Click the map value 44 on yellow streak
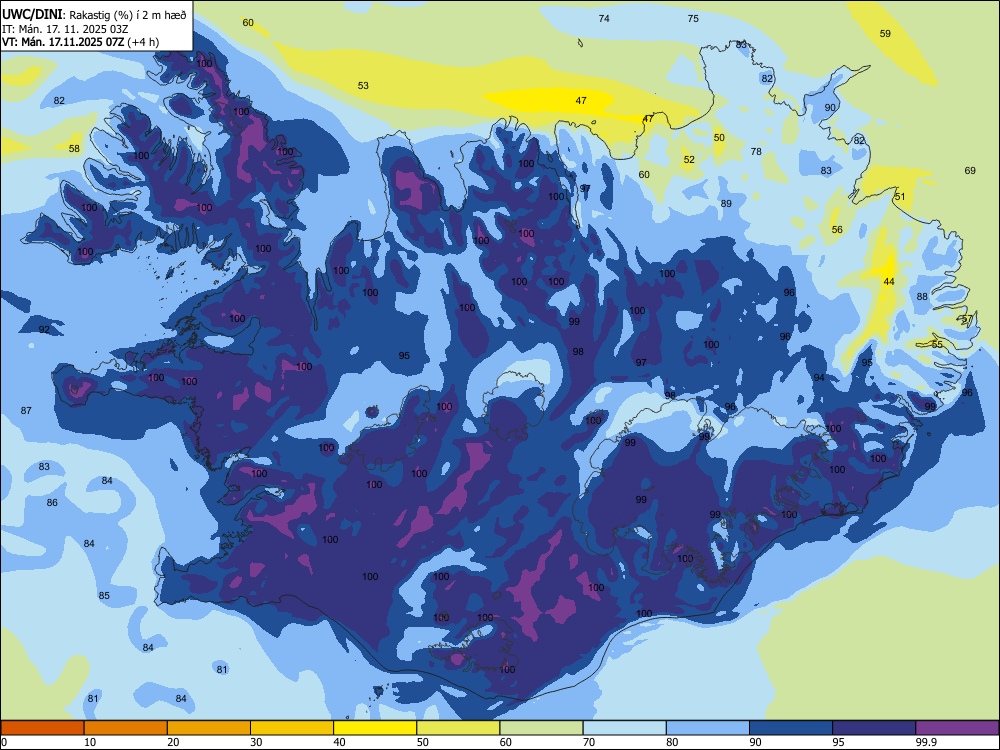 pos(889,281)
